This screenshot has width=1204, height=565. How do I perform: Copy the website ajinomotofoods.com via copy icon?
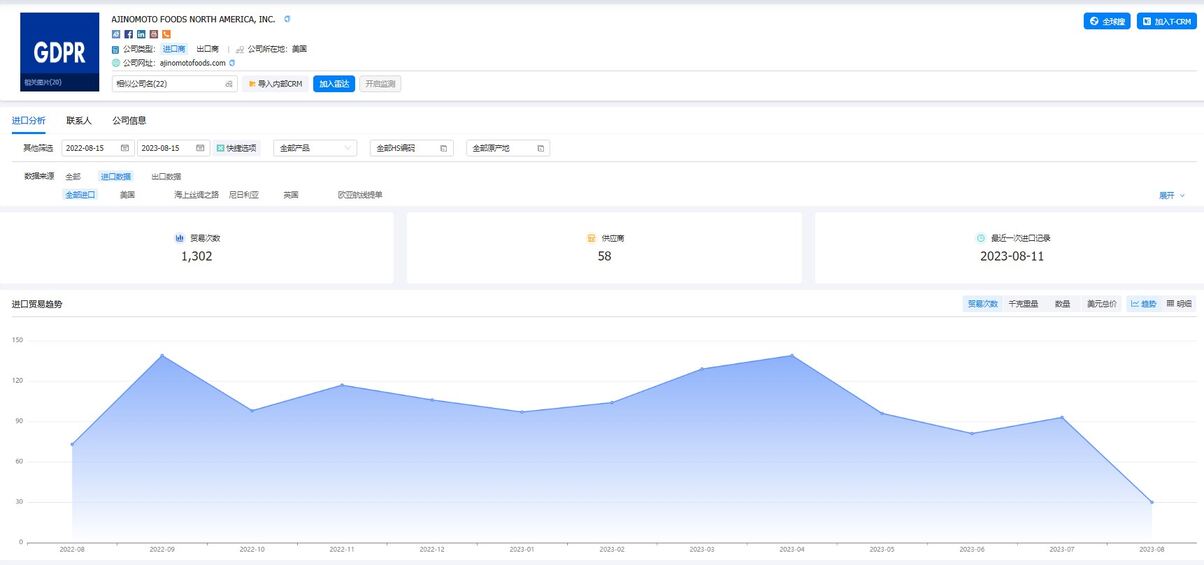232,63
